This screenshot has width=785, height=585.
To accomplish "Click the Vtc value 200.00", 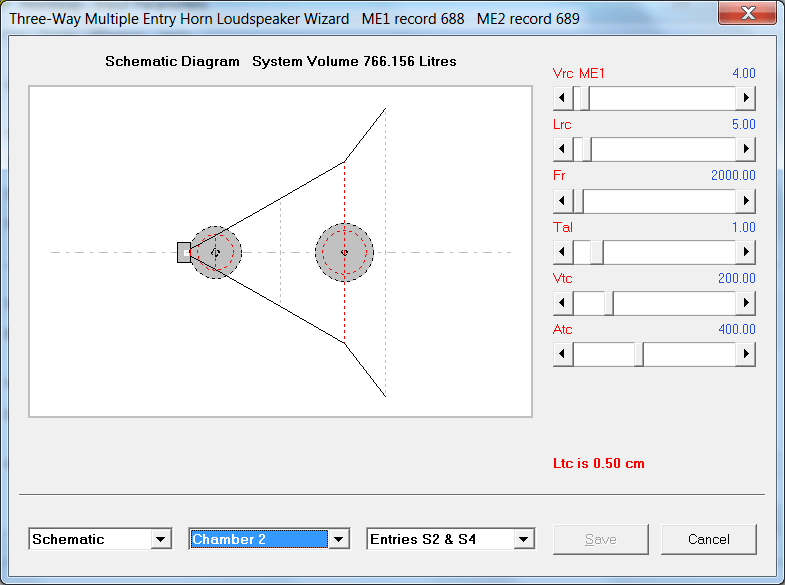I will coord(736,279).
